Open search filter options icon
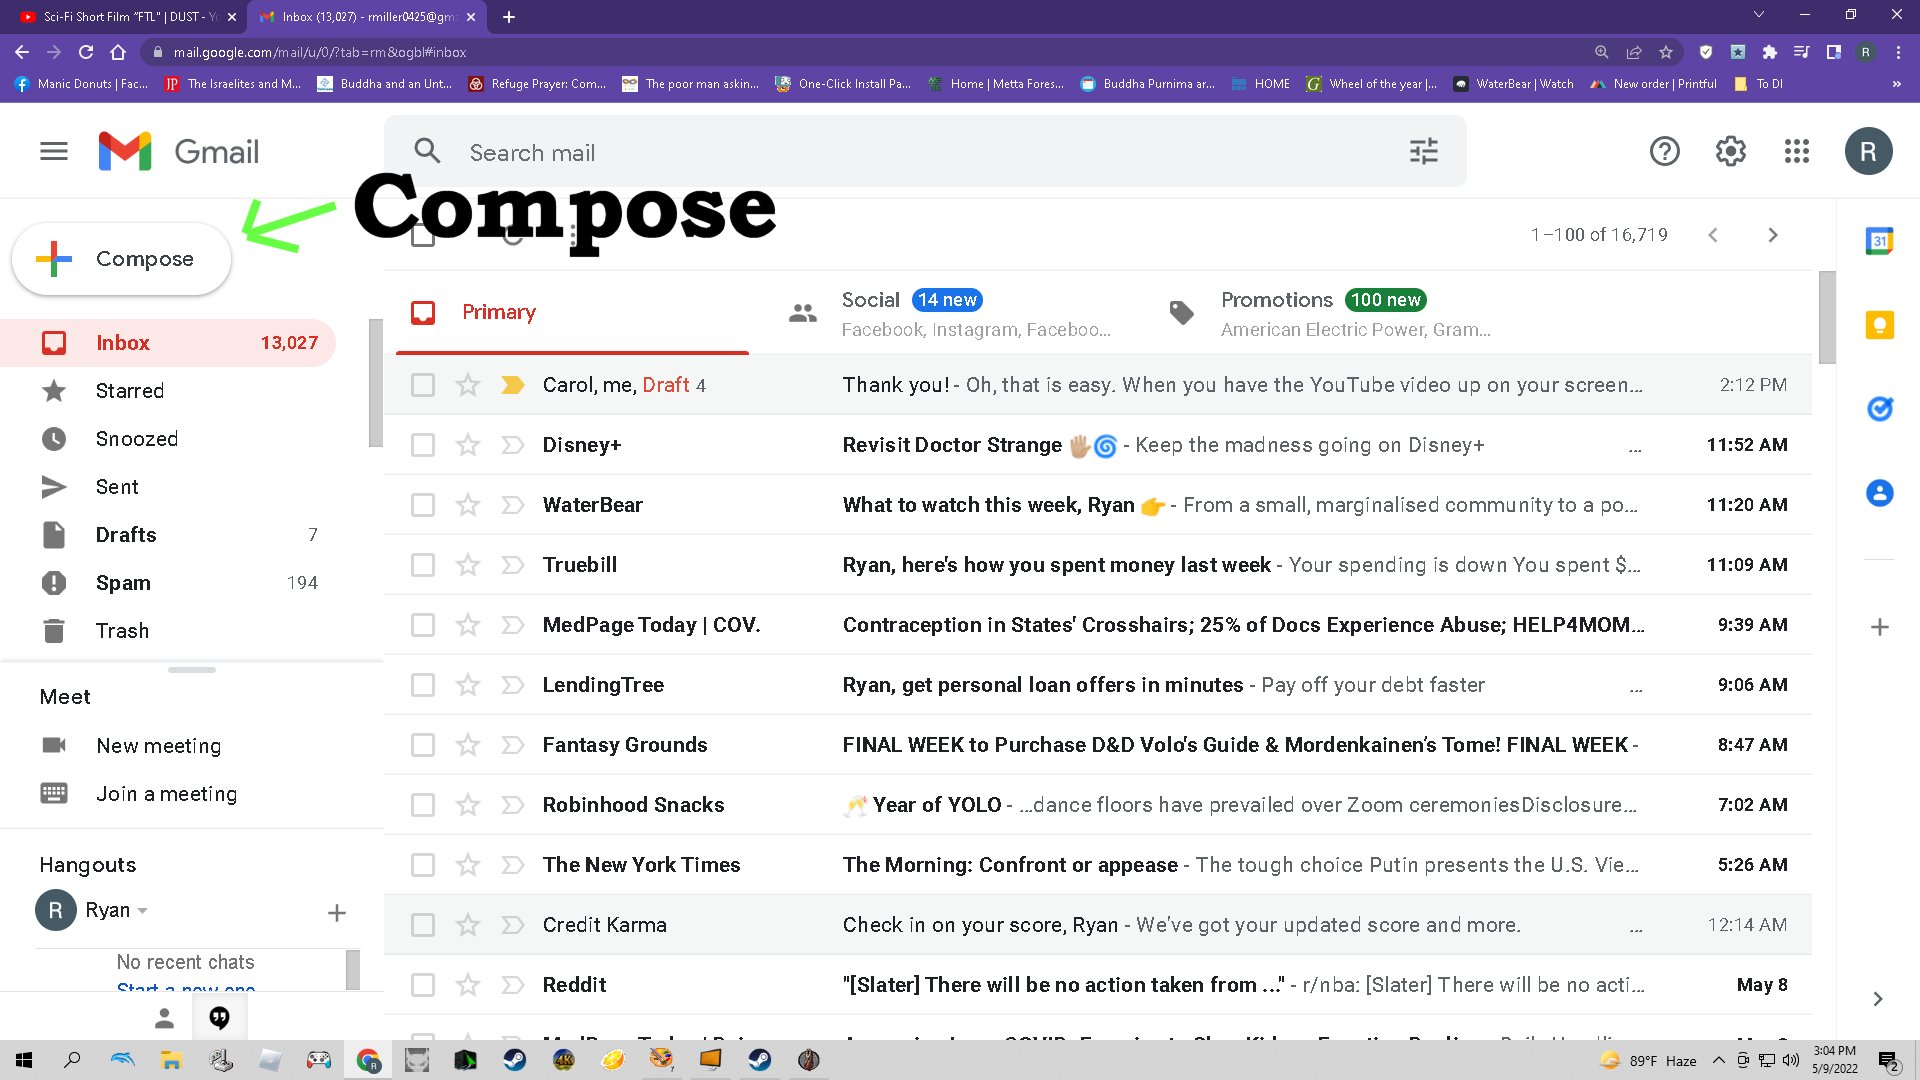The image size is (1920, 1080). [1423, 151]
